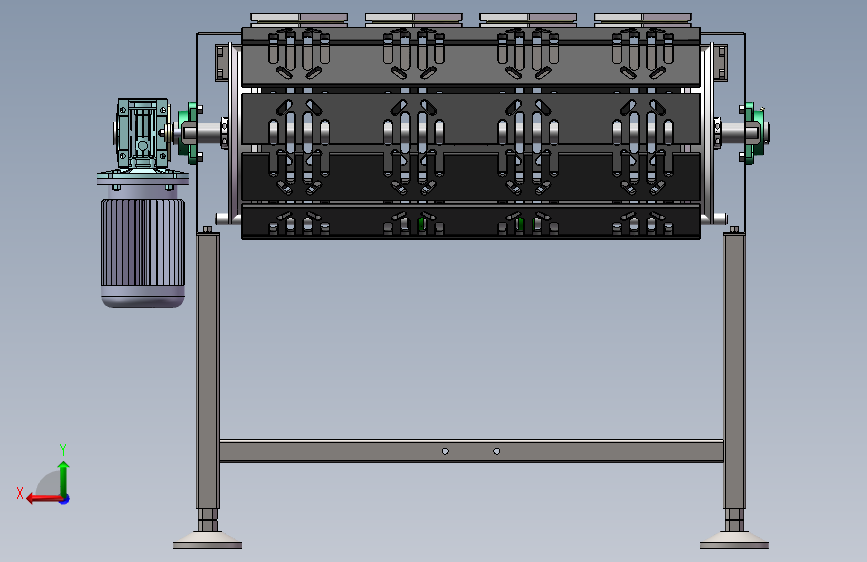Select the leveling foot pad under the motor-side leg

tap(207, 540)
